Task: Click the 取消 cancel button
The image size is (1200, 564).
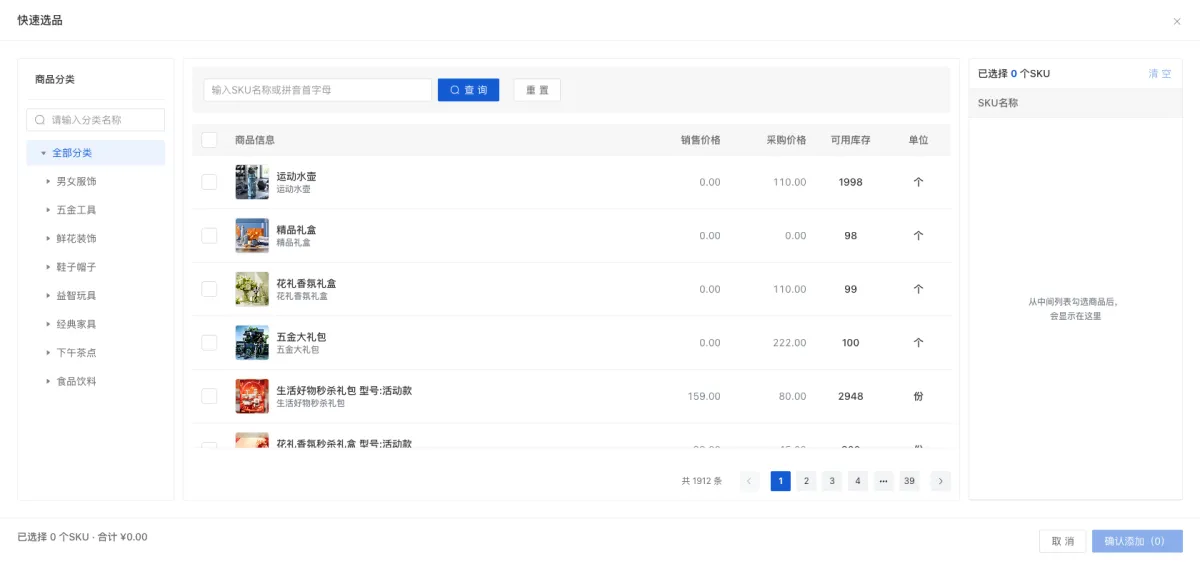Action: (x=1062, y=541)
